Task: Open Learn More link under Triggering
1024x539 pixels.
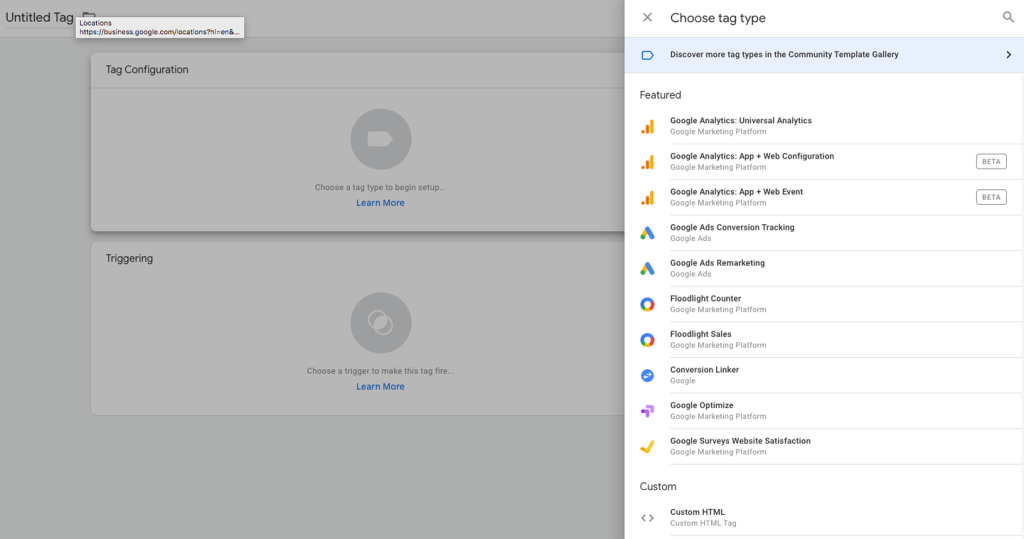Action: 380,386
